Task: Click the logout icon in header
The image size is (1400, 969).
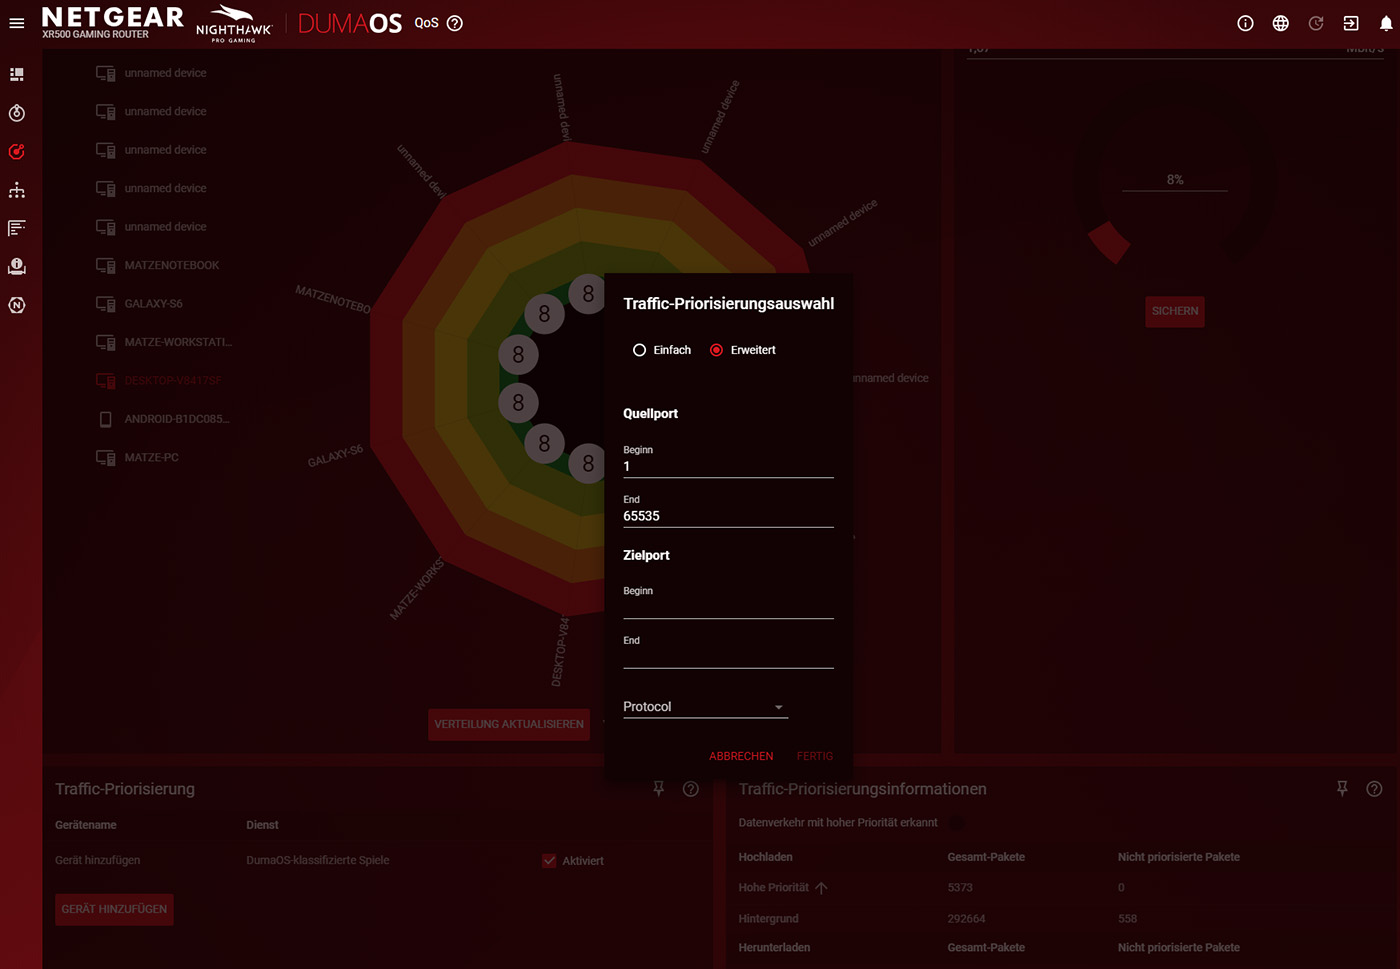Action: pos(1351,23)
